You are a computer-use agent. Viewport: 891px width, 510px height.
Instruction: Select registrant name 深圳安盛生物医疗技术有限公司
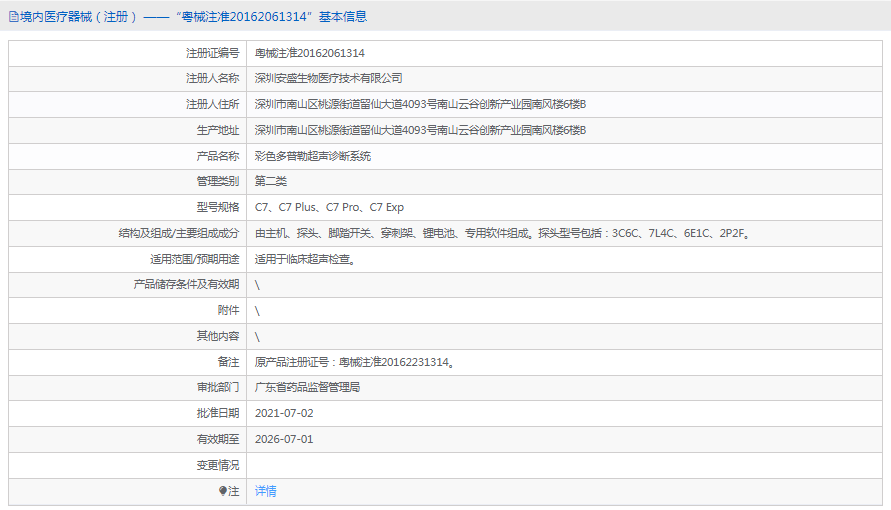(328, 78)
